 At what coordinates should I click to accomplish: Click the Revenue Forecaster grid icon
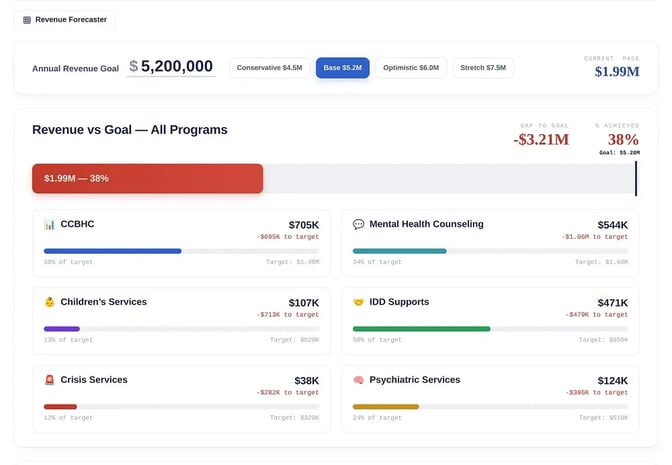pyautogui.click(x=27, y=20)
